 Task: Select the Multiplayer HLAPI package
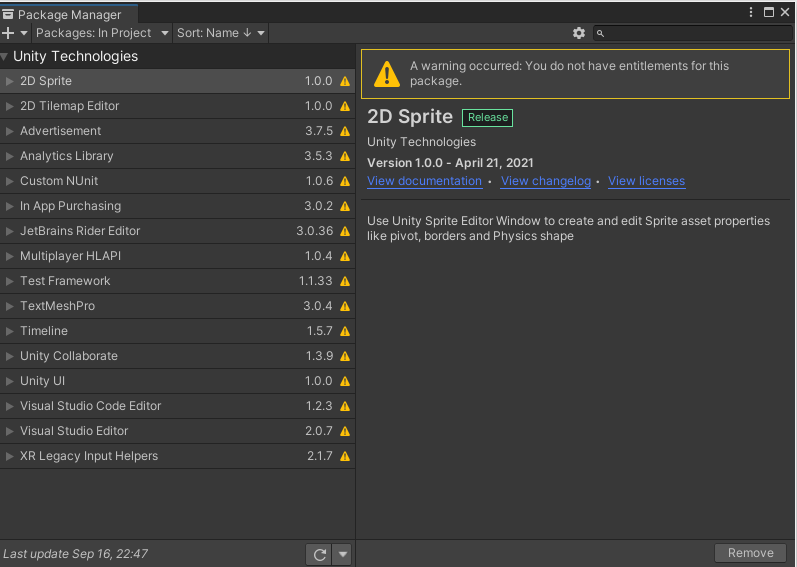coord(177,256)
